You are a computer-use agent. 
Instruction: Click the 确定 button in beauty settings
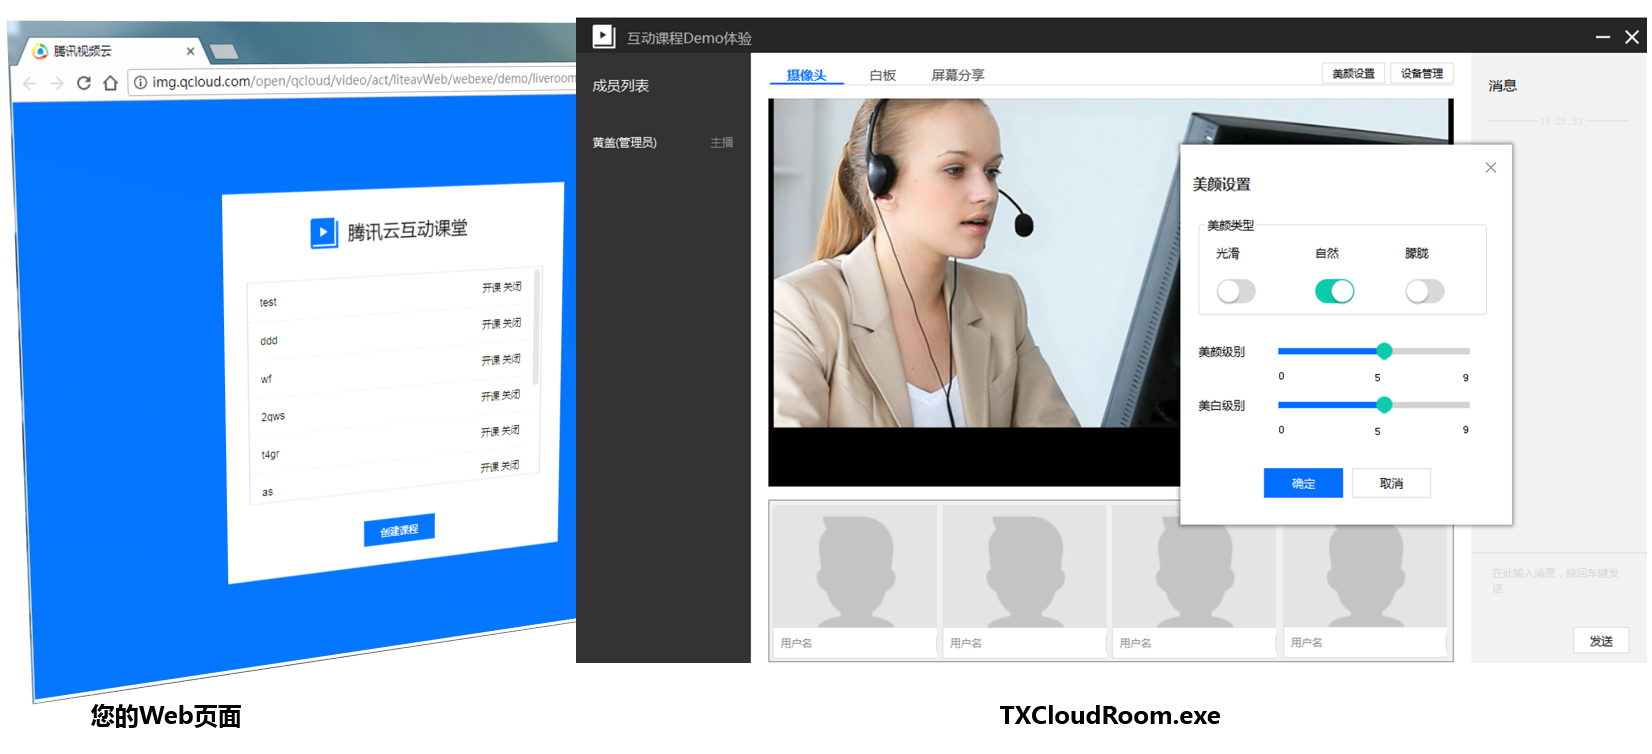pyautogui.click(x=1302, y=483)
